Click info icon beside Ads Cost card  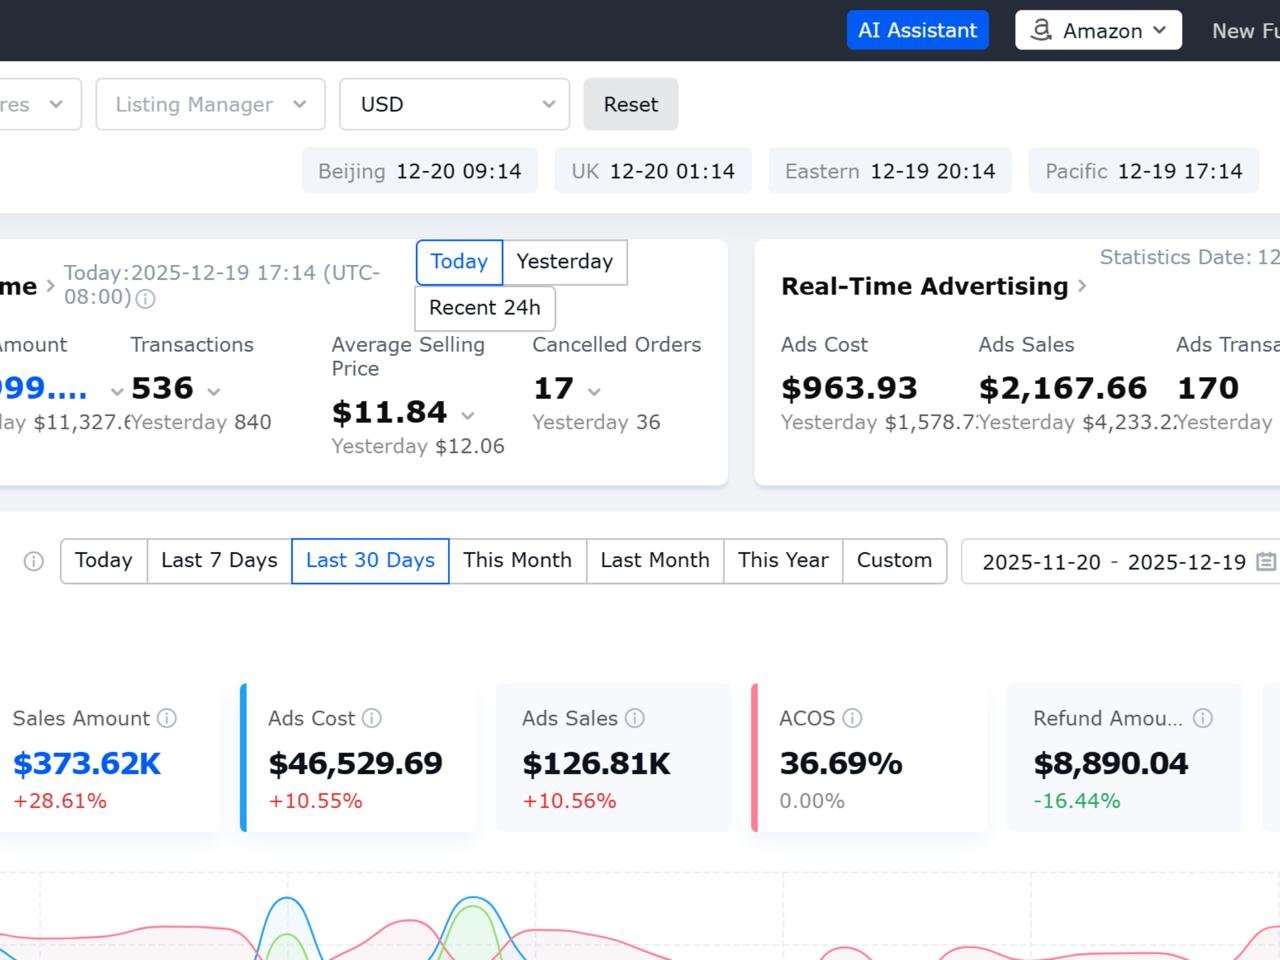click(372, 718)
